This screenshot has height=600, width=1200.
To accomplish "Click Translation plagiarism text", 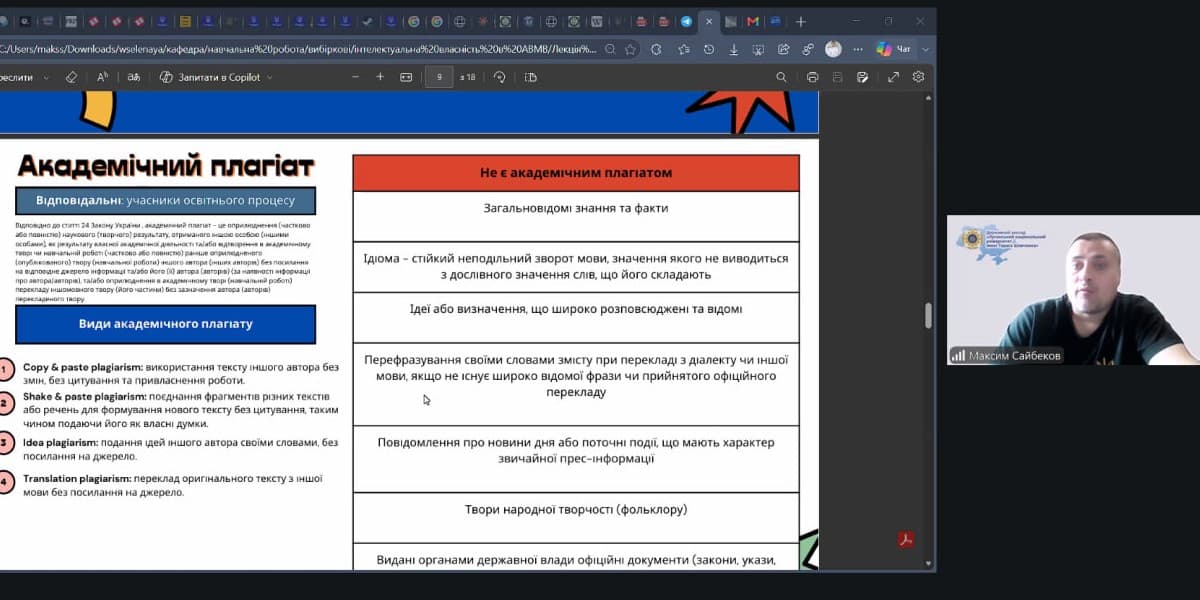I will pos(173,485).
